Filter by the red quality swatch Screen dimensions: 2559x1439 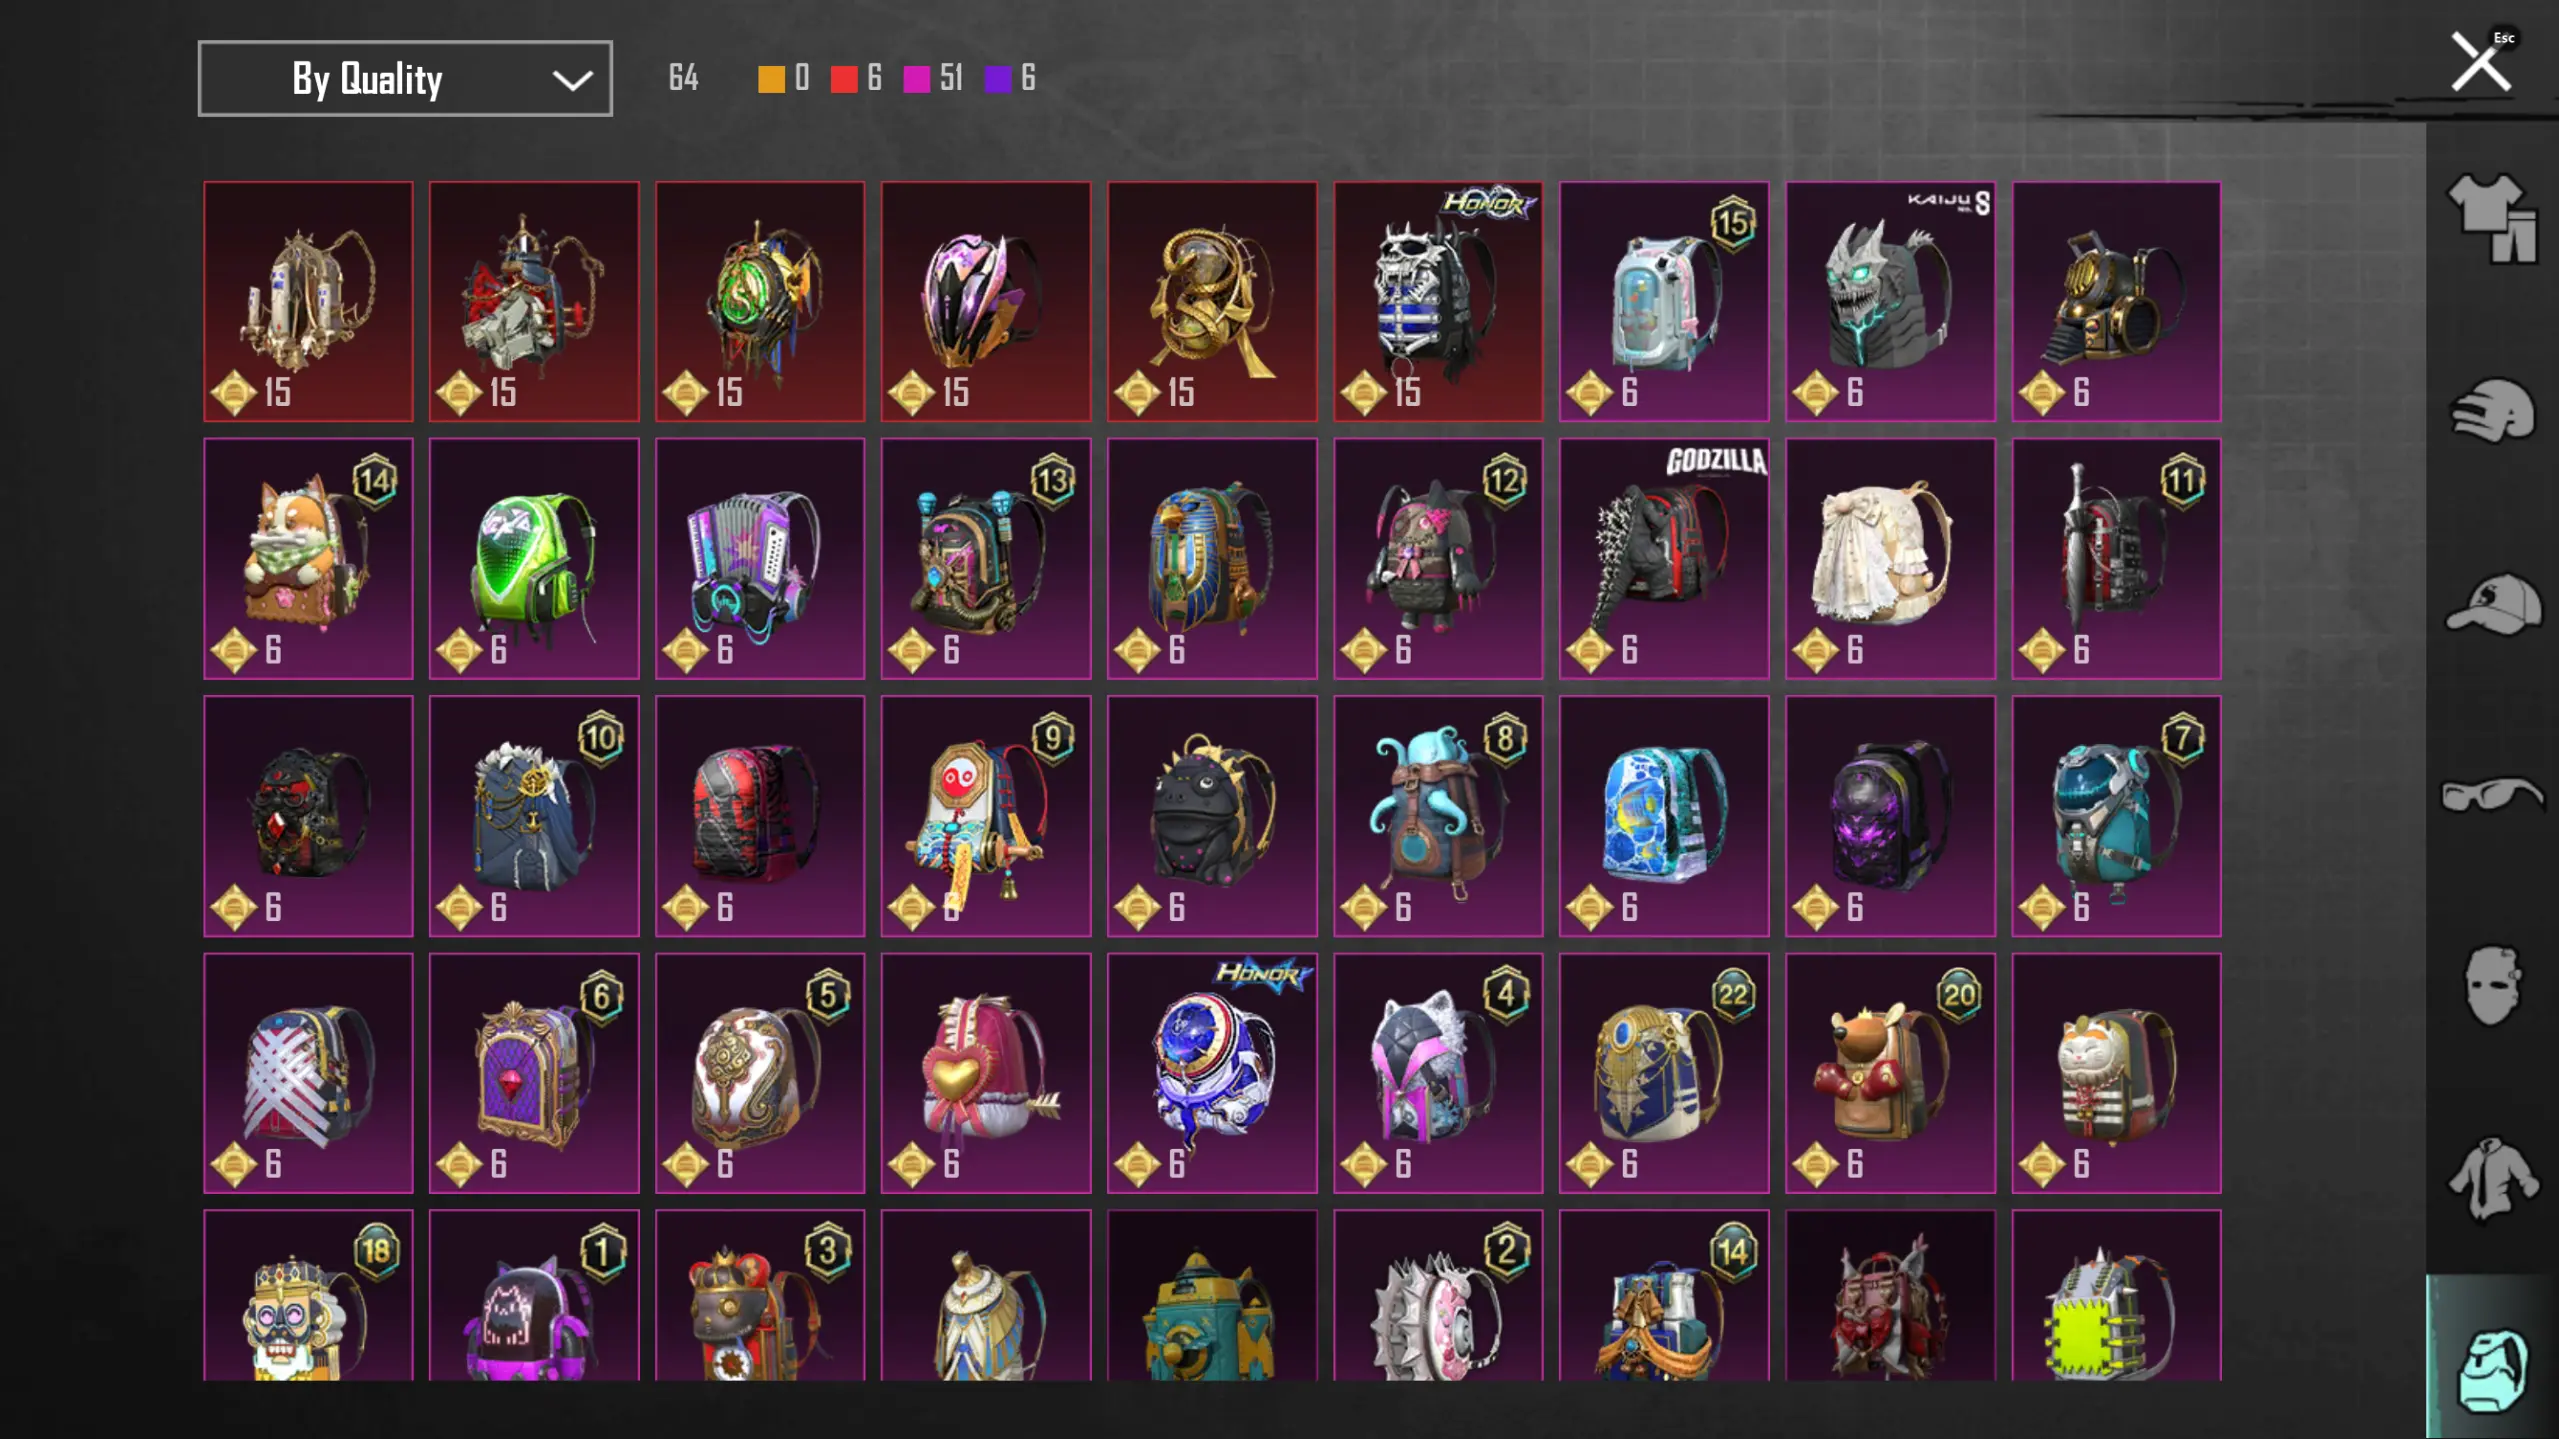click(844, 79)
